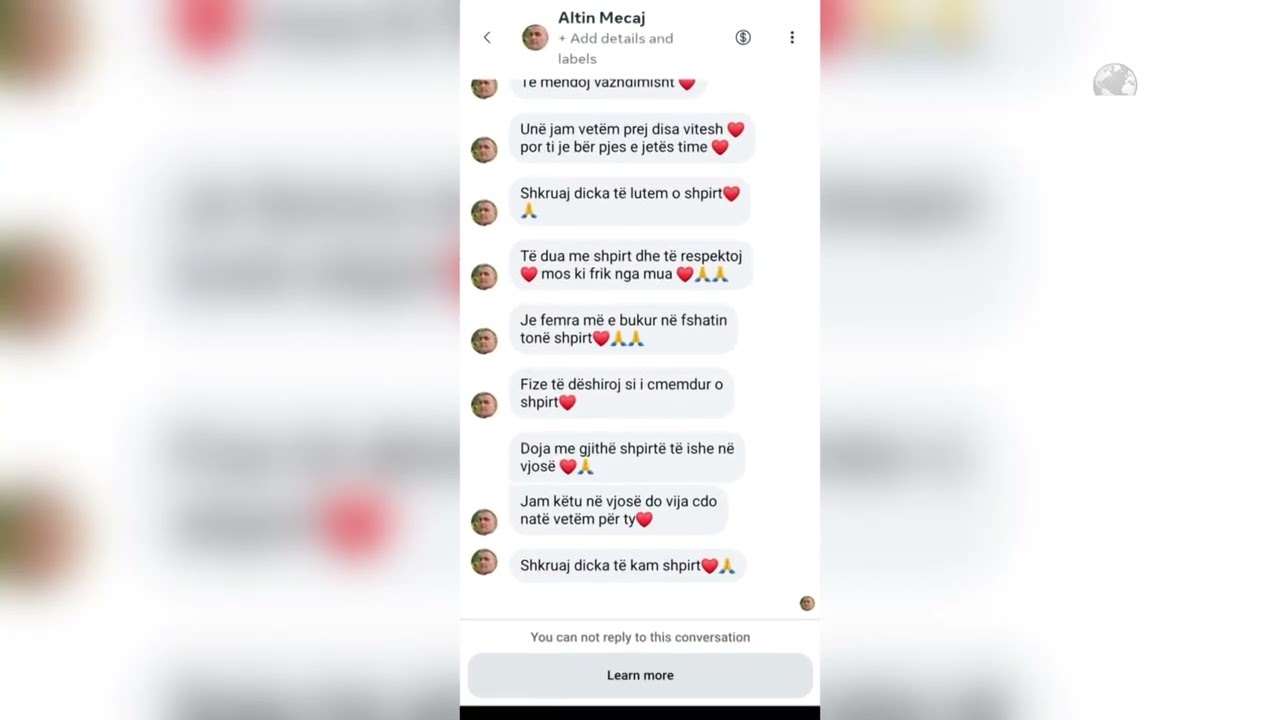The image size is (1280, 720).
Task: Go back using the left chevron arrow
Action: tap(487, 38)
